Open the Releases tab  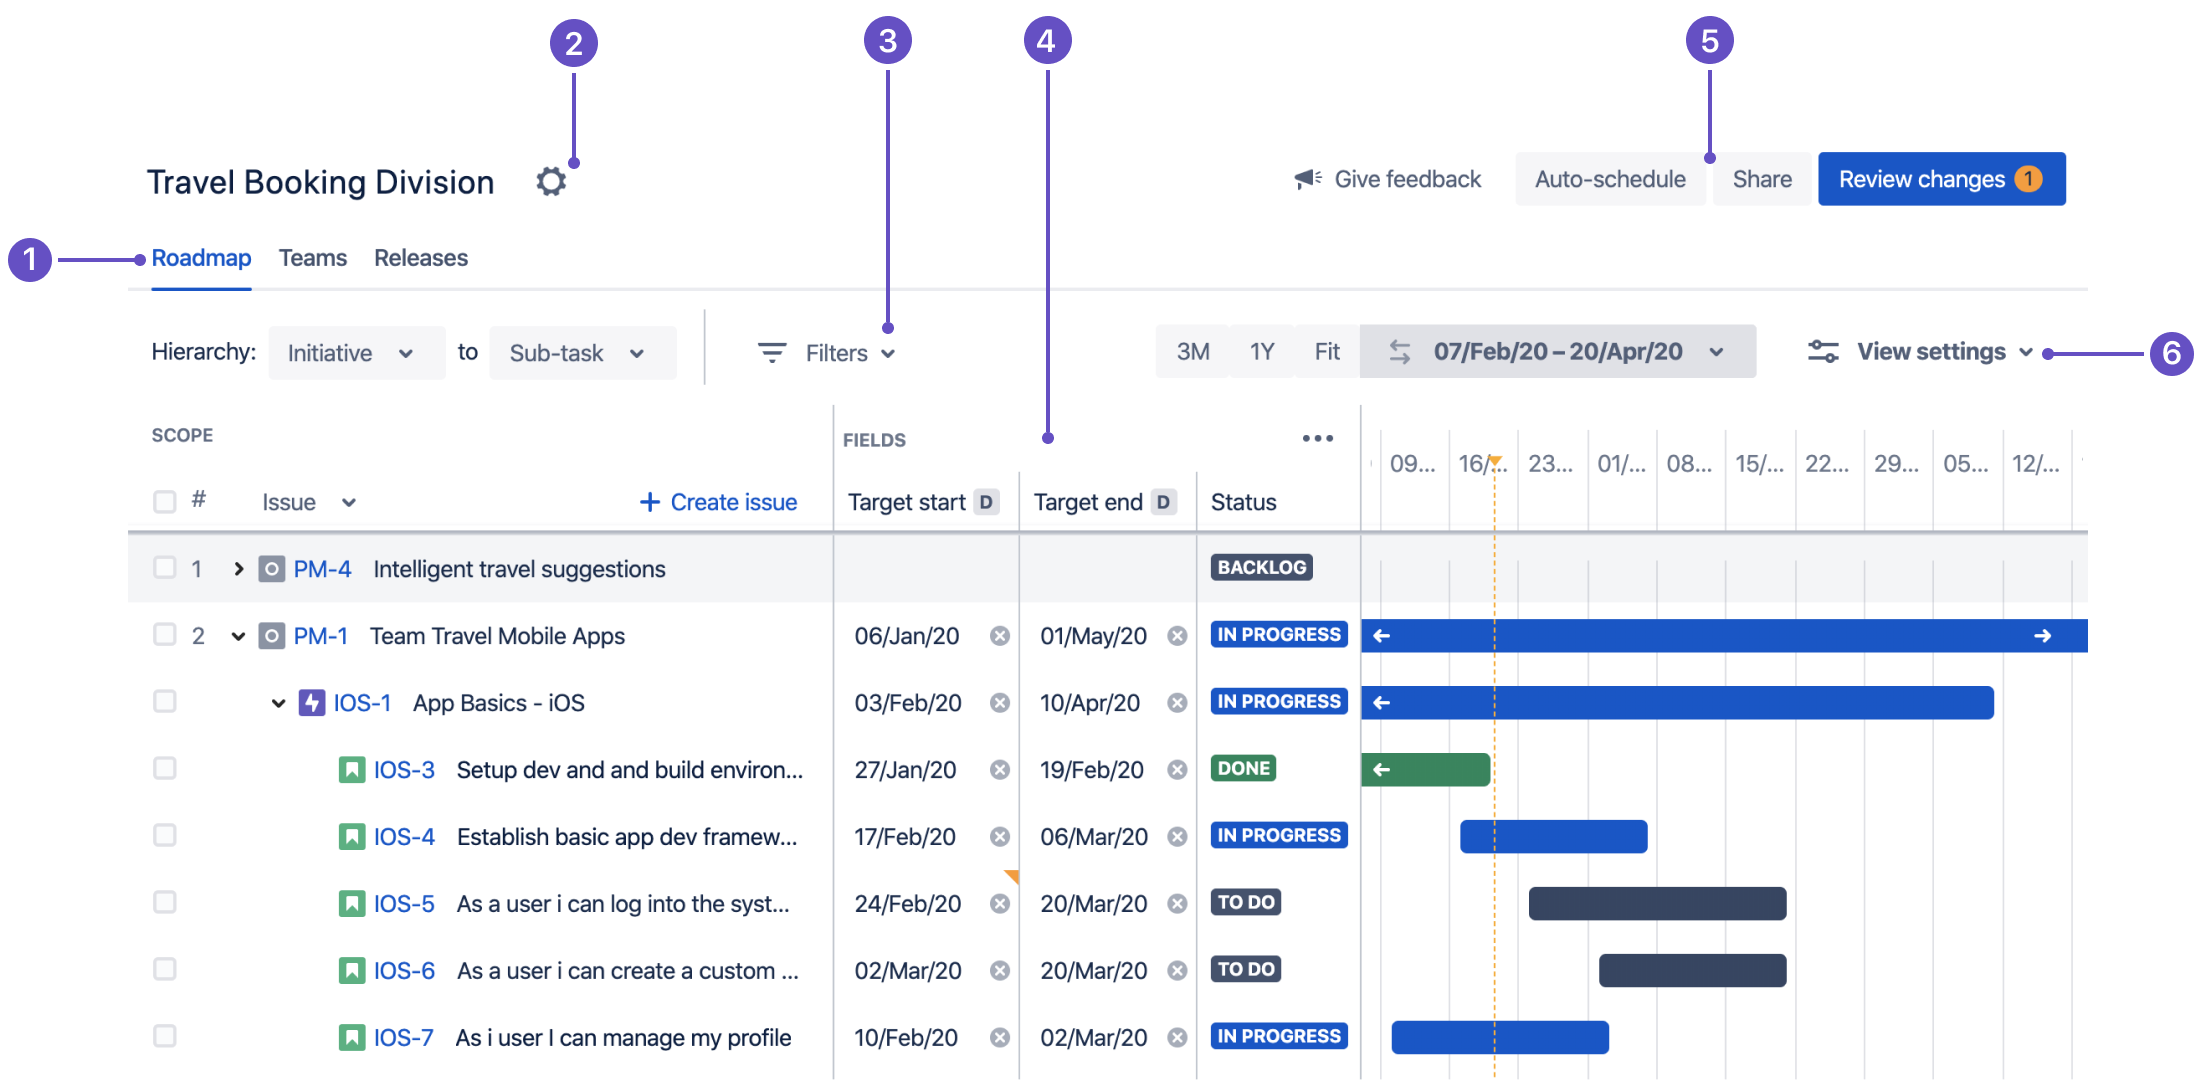[x=421, y=258]
